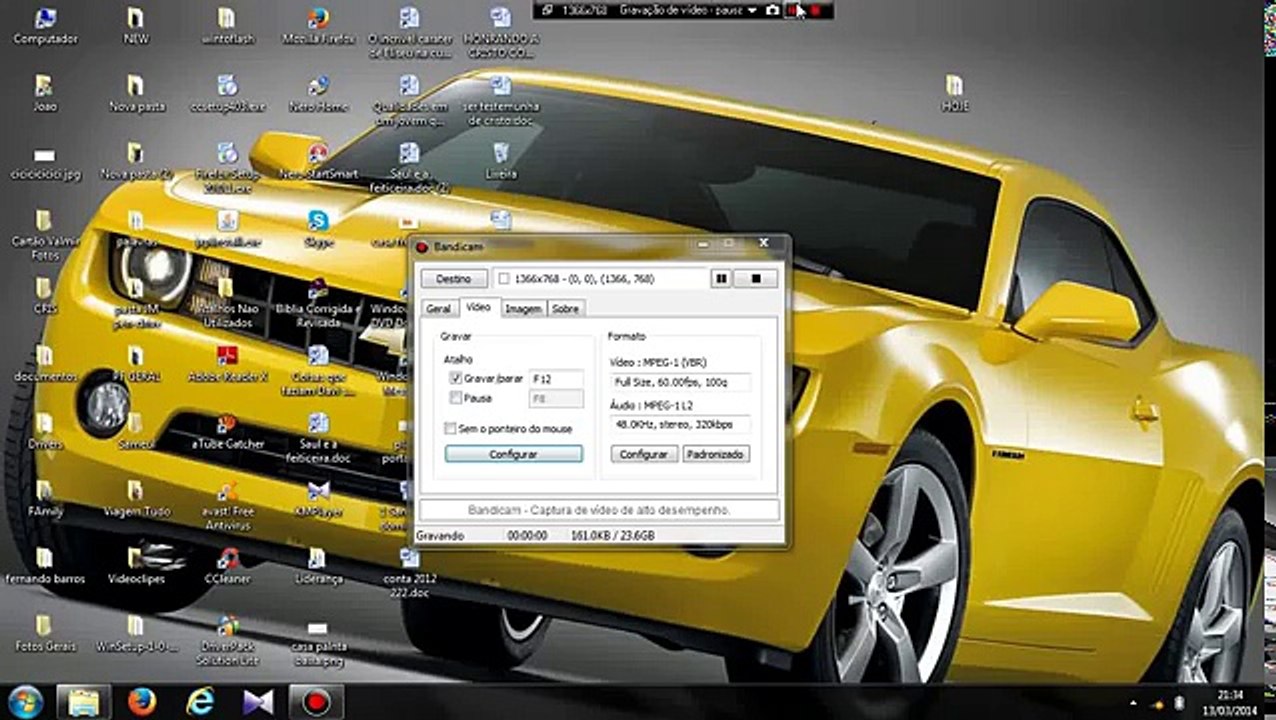Click the F12 hotkey input field
Viewport: 1276px width, 720px height.
tap(555, 379)
